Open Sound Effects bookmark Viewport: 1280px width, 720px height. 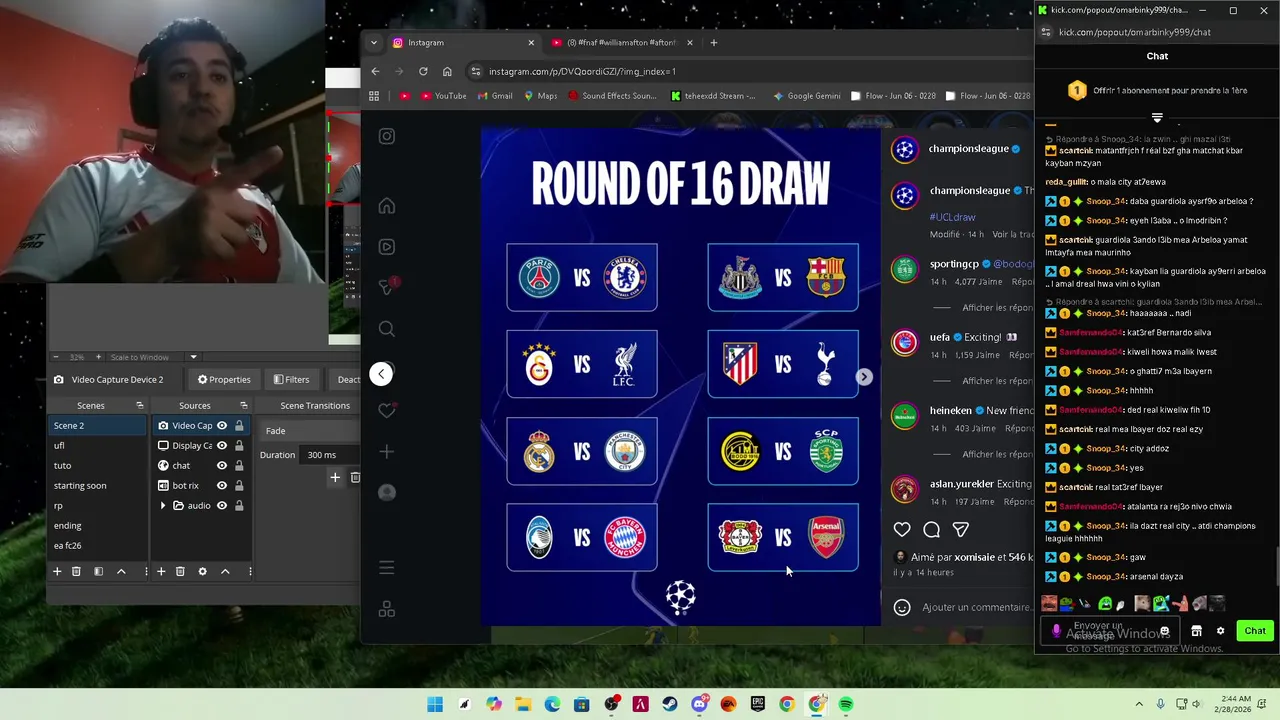point(612,96)
